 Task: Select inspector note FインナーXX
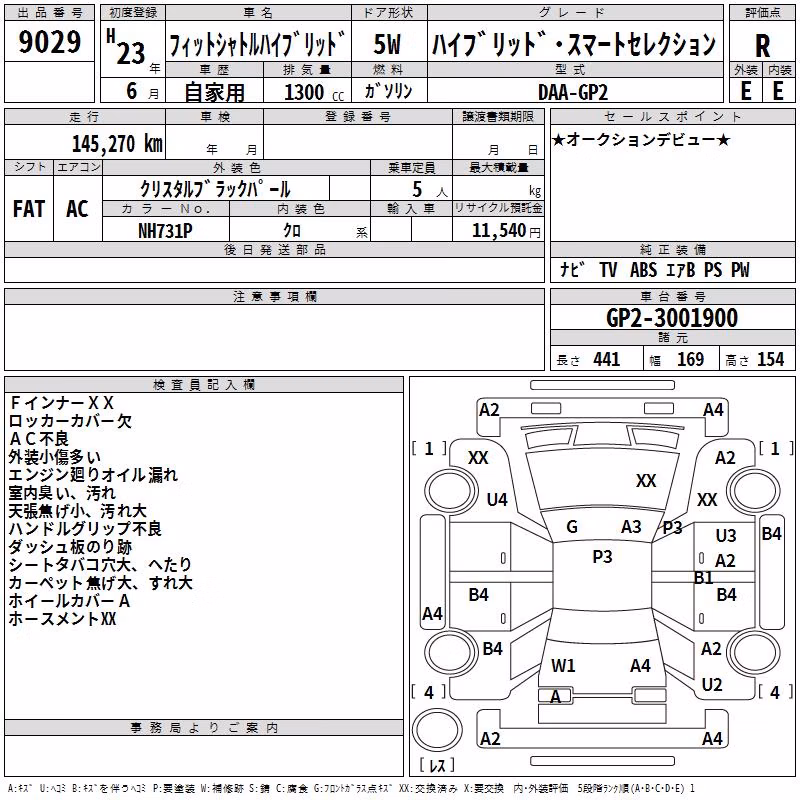pyautogui.click(x=61, y=403)
